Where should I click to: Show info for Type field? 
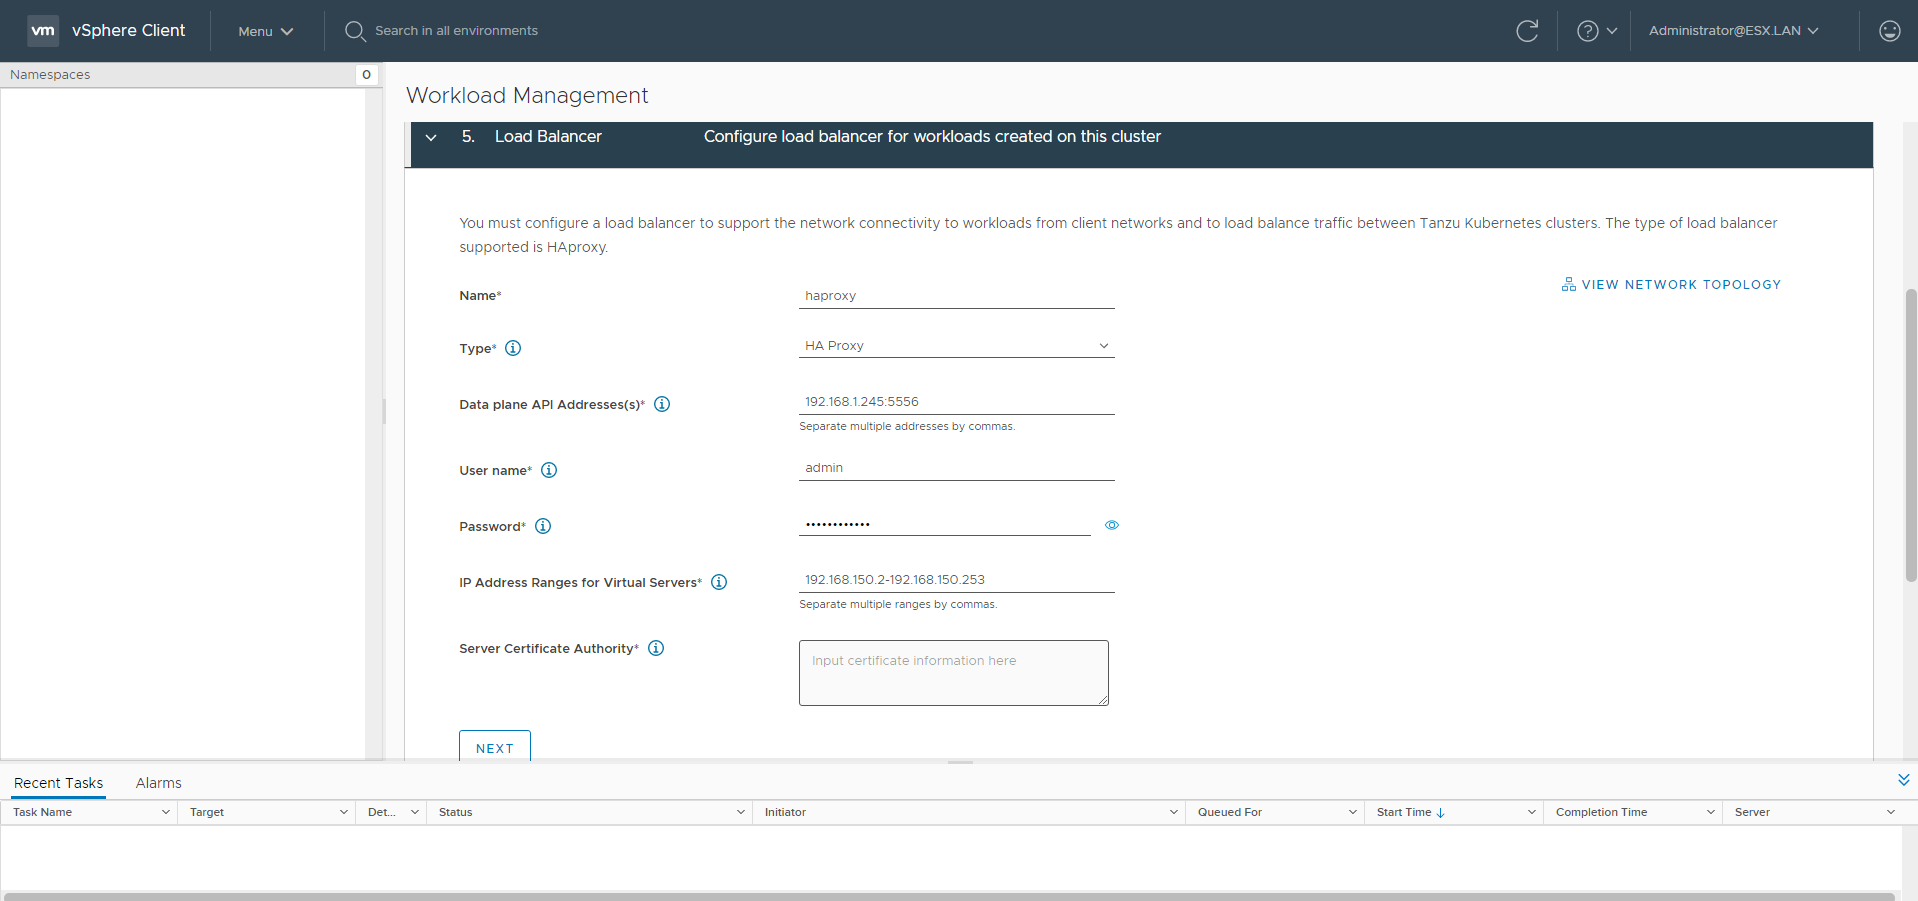click(513, 348)
